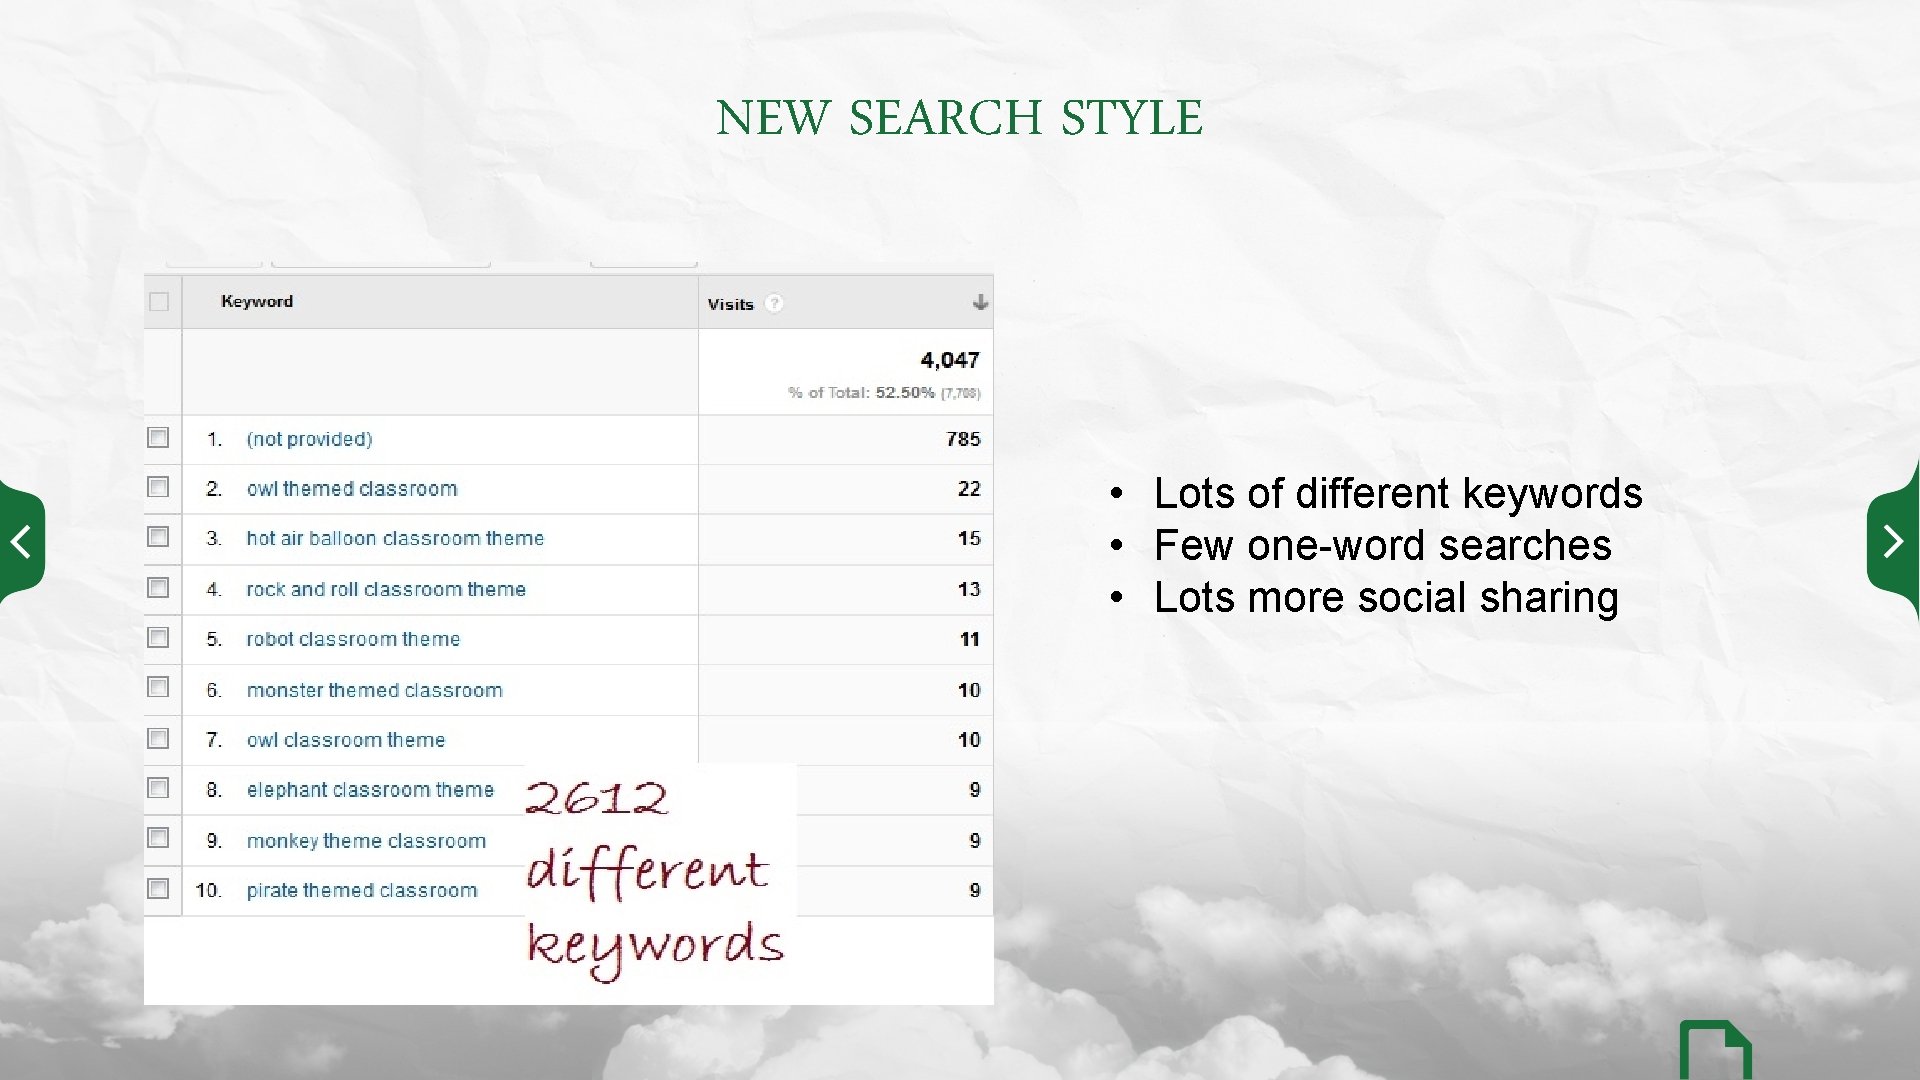1920x1080 pixels.
Task: Click the Visits help question mark
Action: point(774,304)
